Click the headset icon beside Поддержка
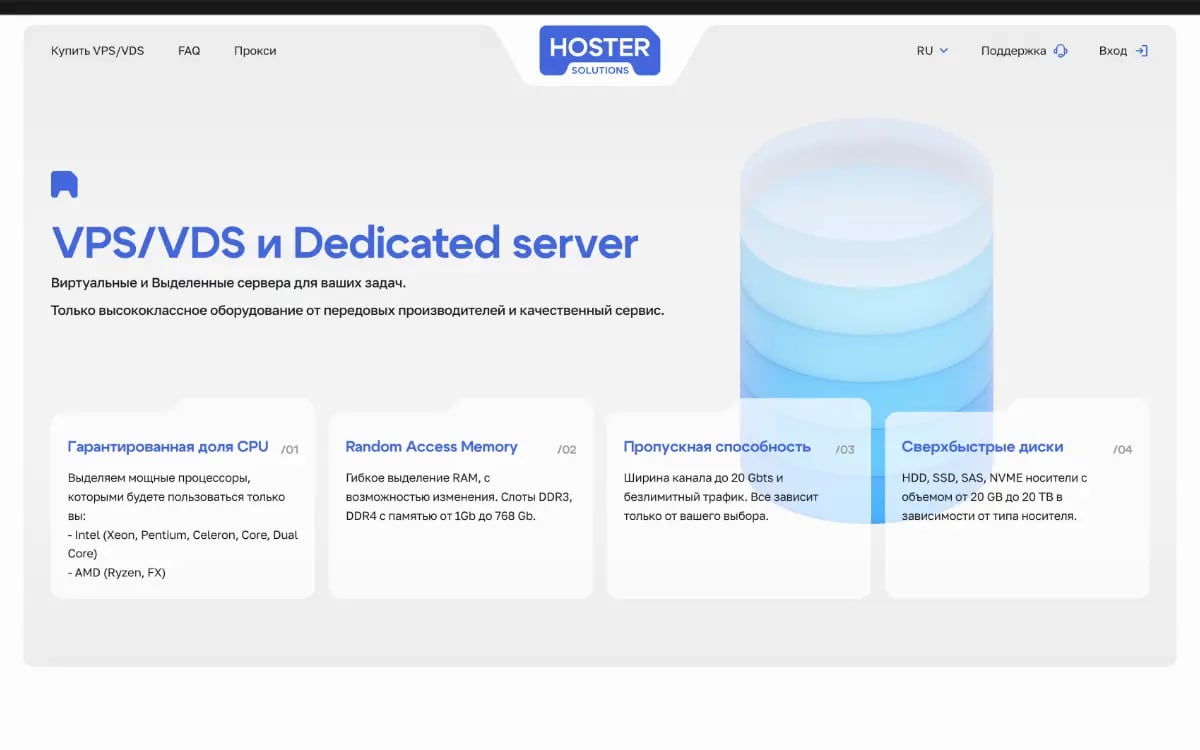The image size is (1200, 750). coord(1061,50)
